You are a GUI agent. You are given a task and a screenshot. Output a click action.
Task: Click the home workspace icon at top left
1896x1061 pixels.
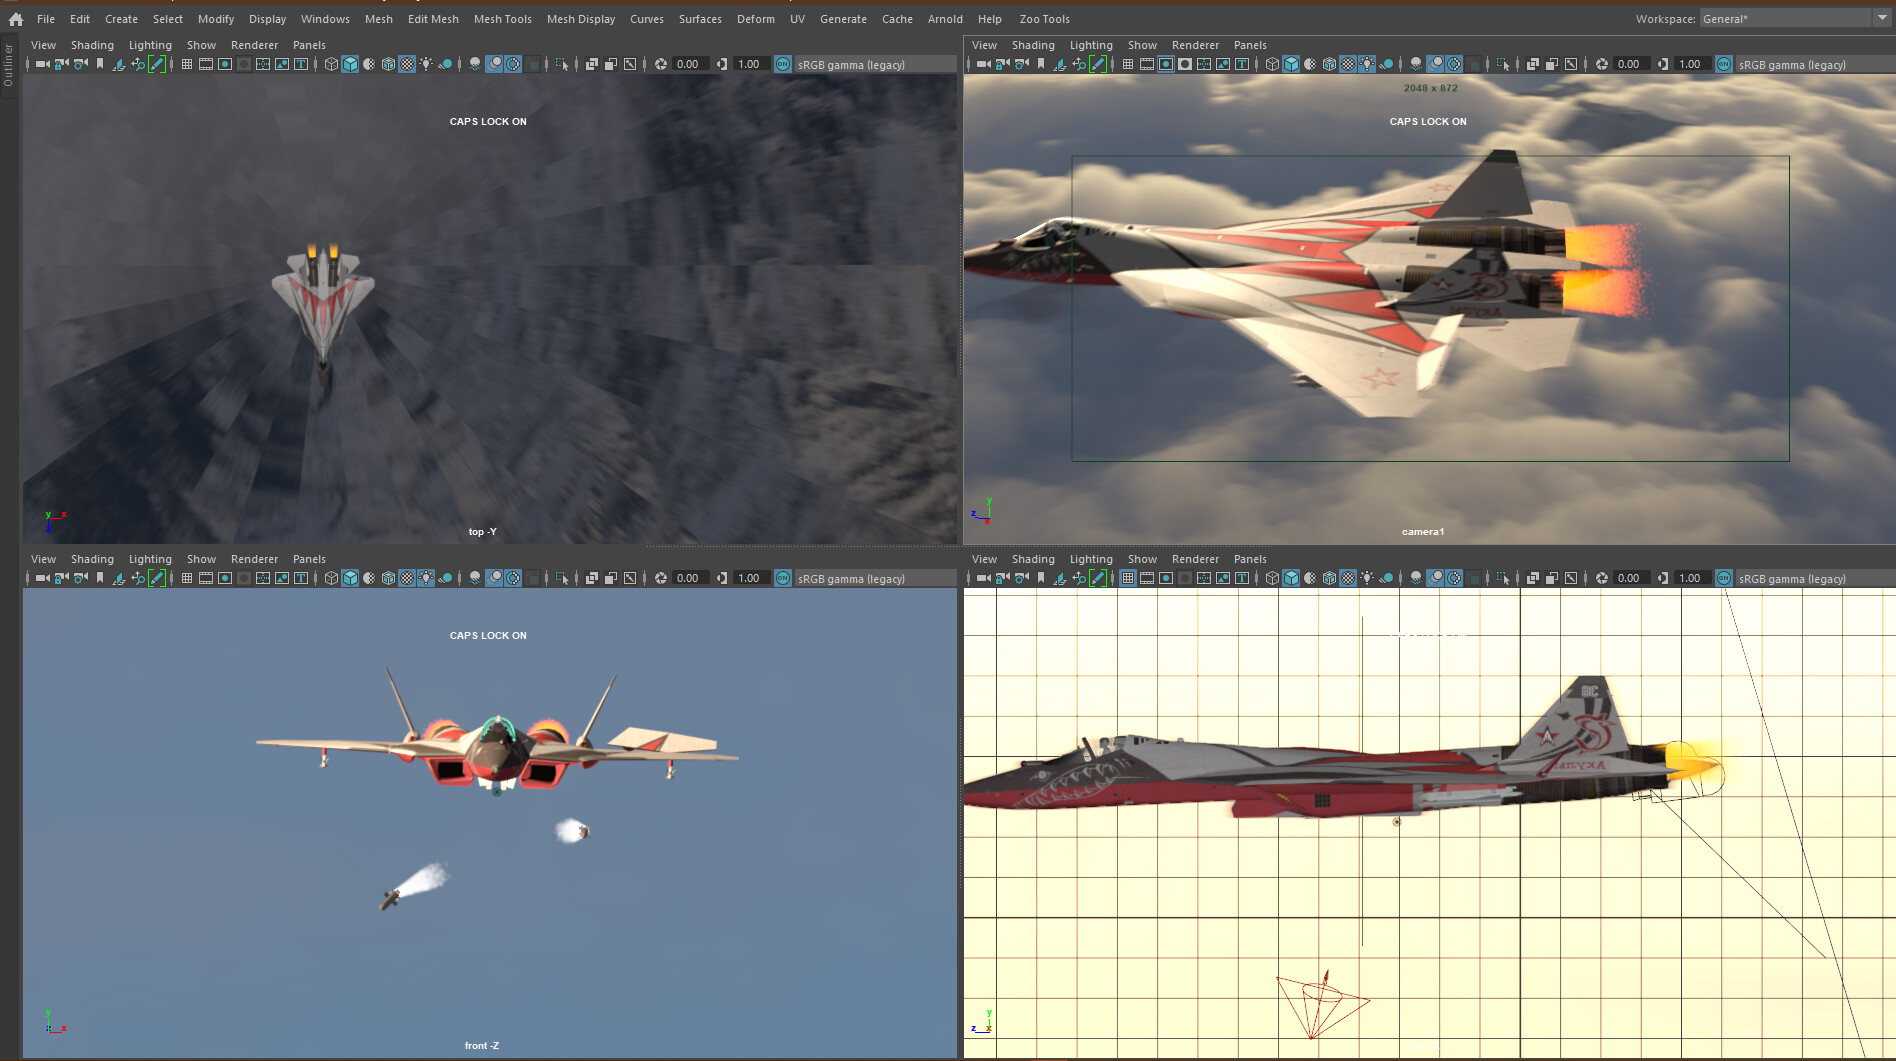coord(15,19)
